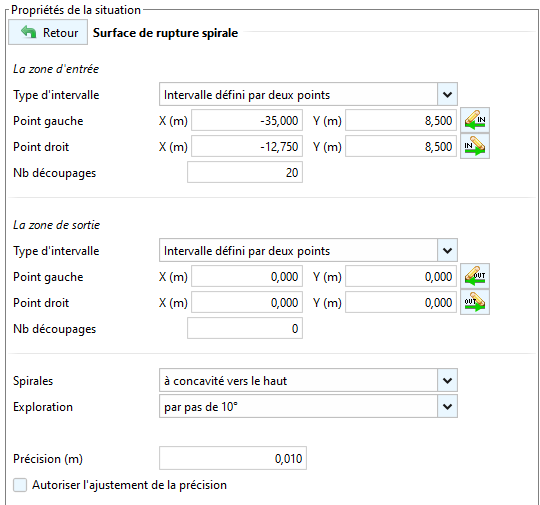Edit entry zone Point gauche X field

click(x=247, y=120)
